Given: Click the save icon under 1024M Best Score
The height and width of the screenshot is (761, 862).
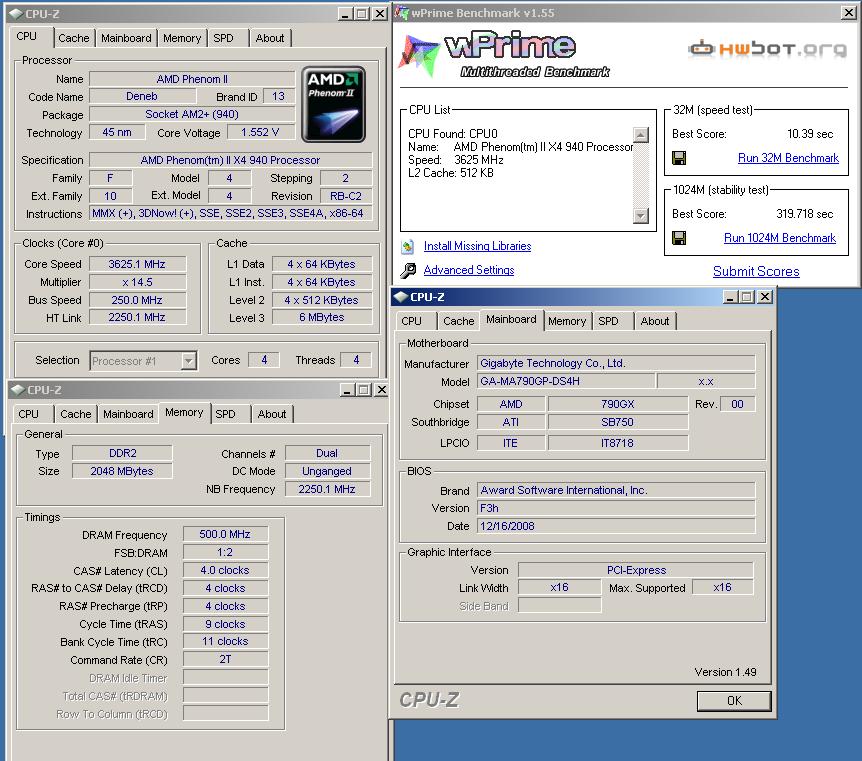Looking at the screenshot, I should tap(679, 238).
